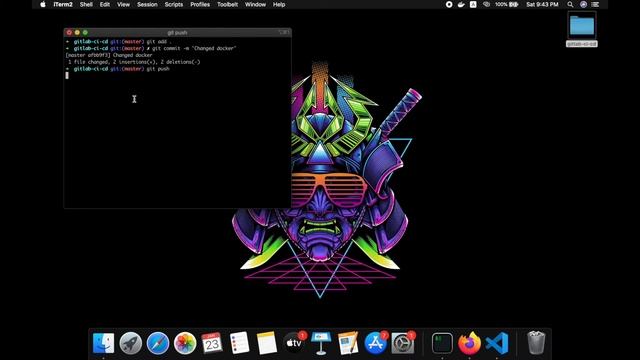Screen dimensions: 640x360
Task: Open Notes app in the dock
Action: click(x=267, y=343)
